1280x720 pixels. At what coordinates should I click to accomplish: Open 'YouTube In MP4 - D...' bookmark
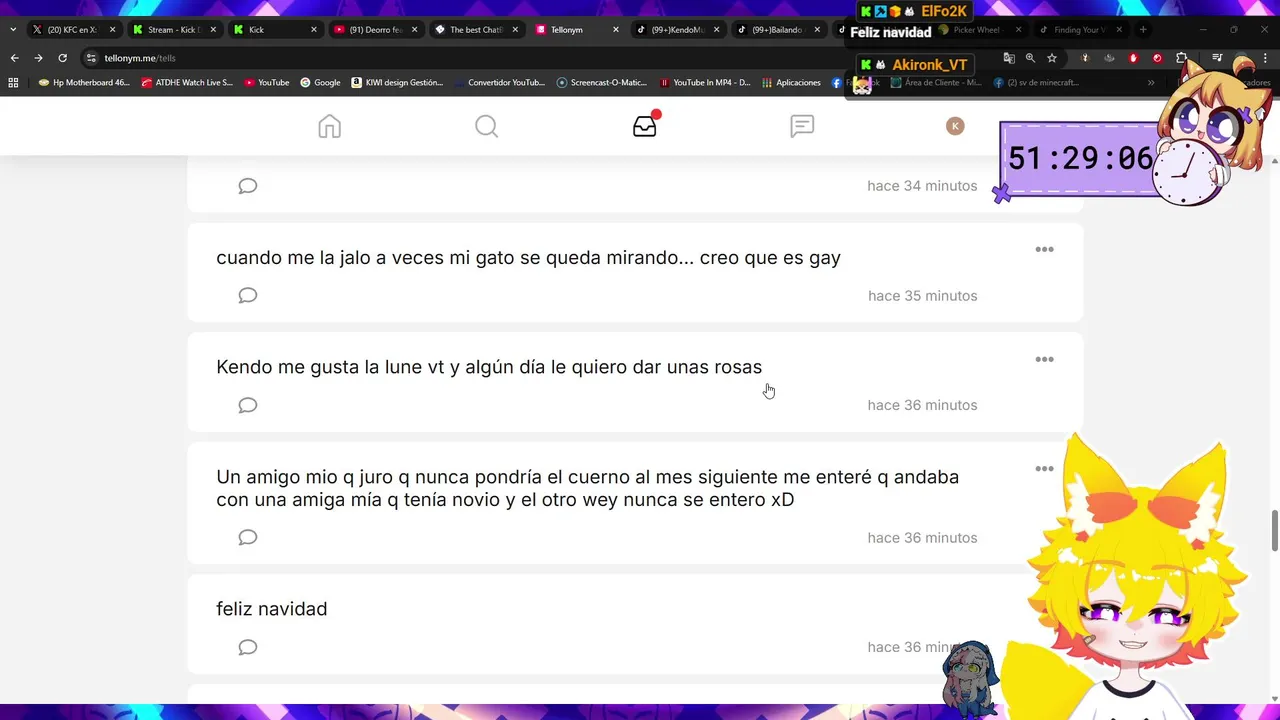(x=704, y=83)
